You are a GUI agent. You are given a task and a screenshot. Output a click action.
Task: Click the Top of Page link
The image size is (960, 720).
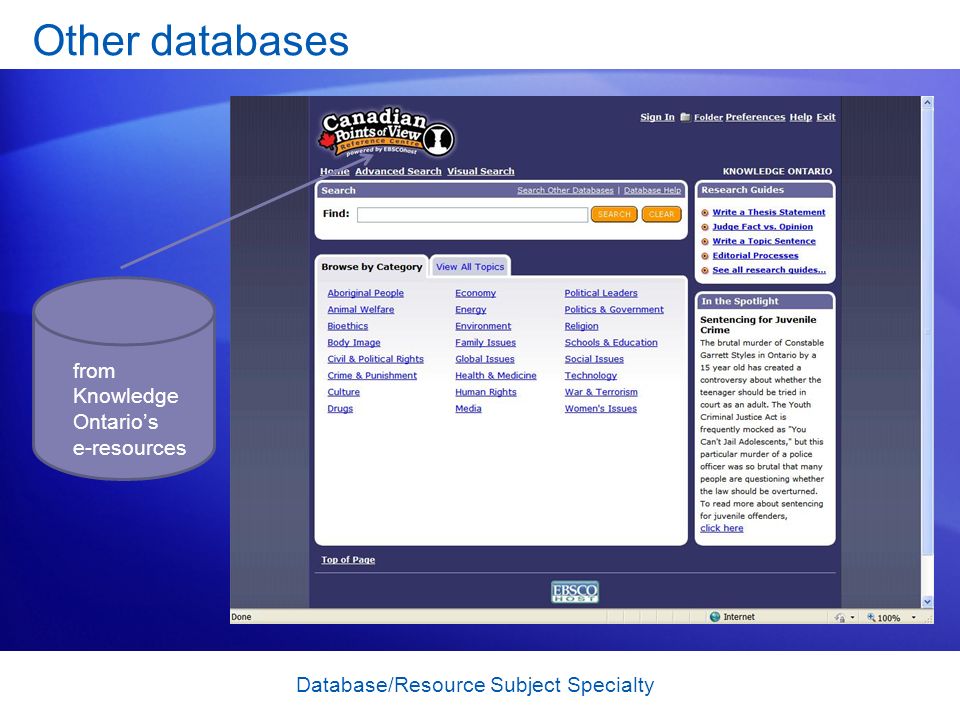point(348,560)
